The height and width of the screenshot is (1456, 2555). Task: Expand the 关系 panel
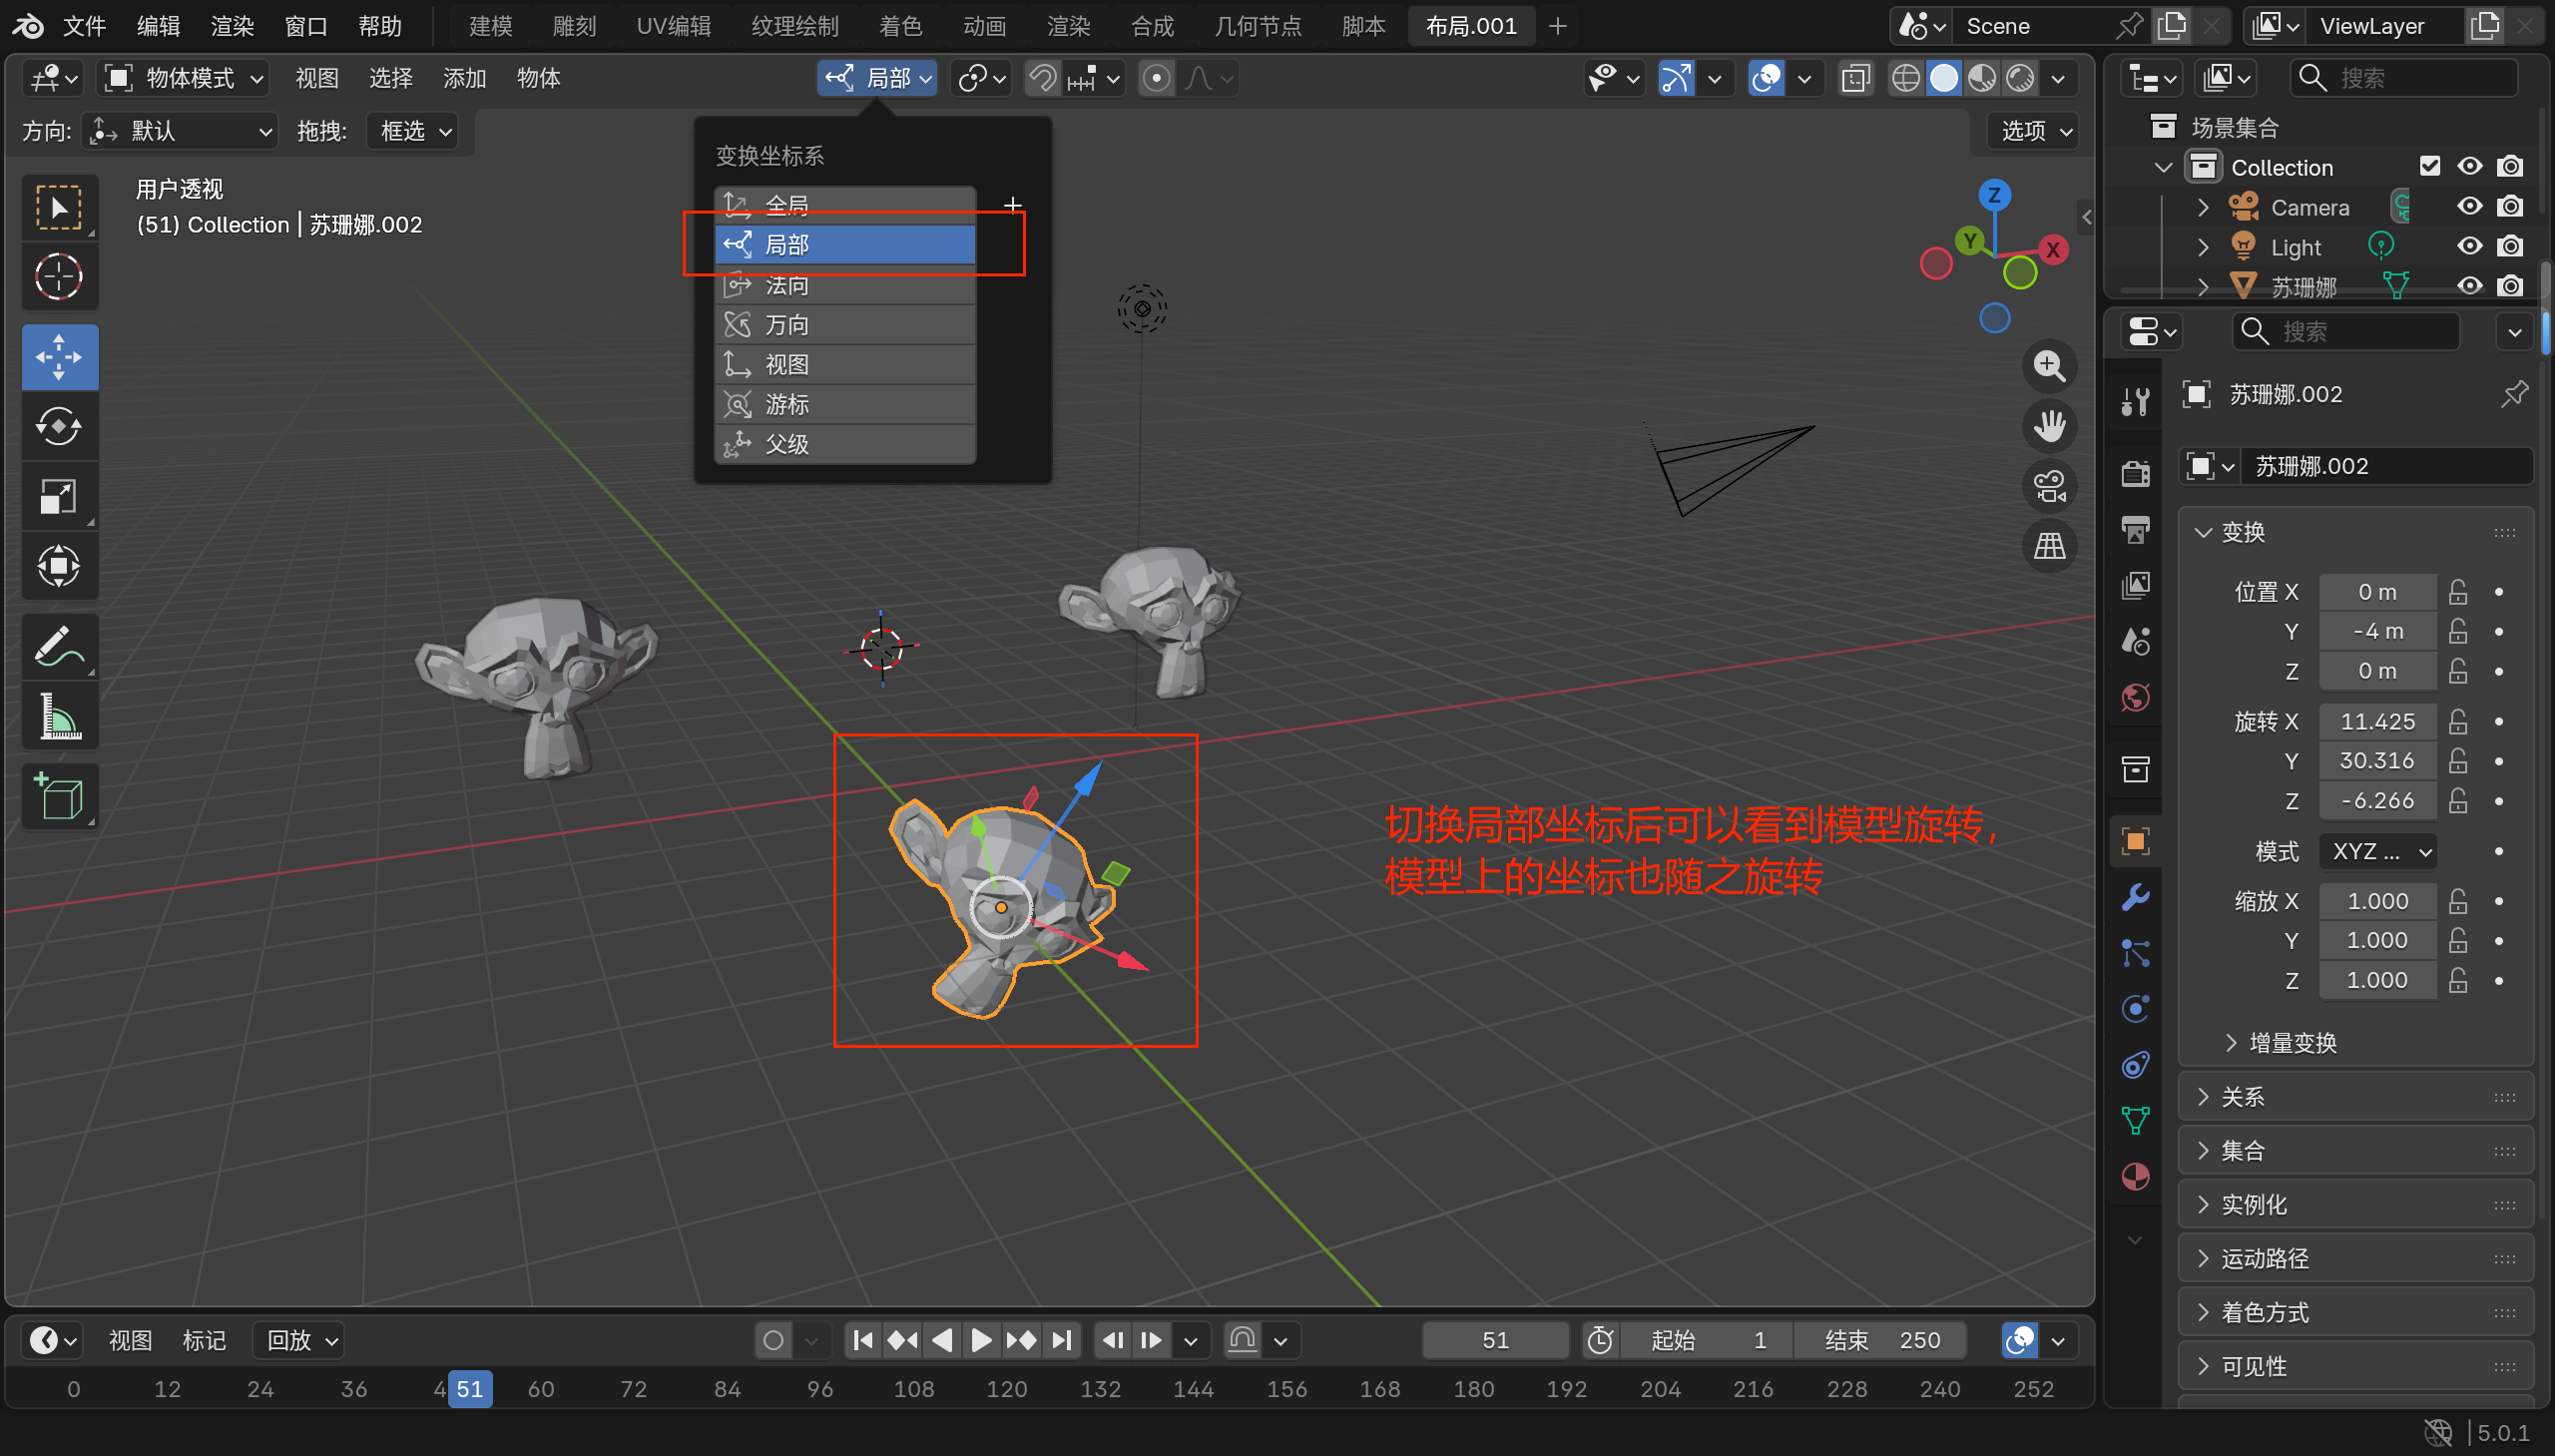point(2242,1097)
